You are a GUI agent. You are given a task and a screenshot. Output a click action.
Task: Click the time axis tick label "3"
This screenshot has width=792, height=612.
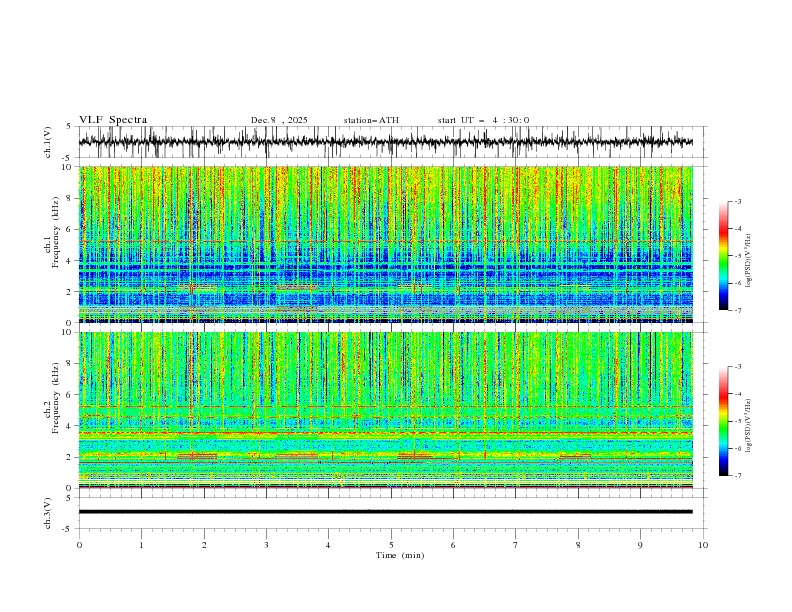pos(266,545)
